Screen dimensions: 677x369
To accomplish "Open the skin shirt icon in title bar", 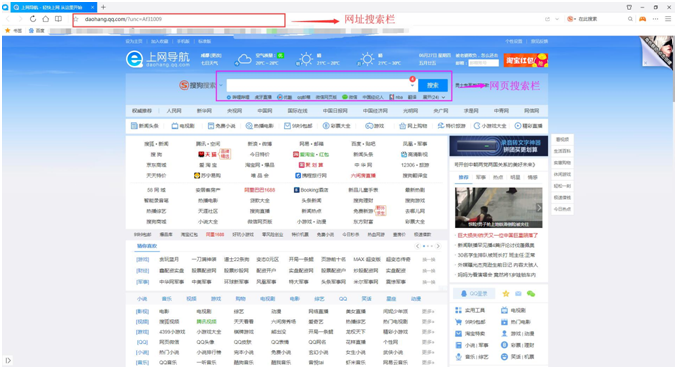I will click(x=629, y=7).
